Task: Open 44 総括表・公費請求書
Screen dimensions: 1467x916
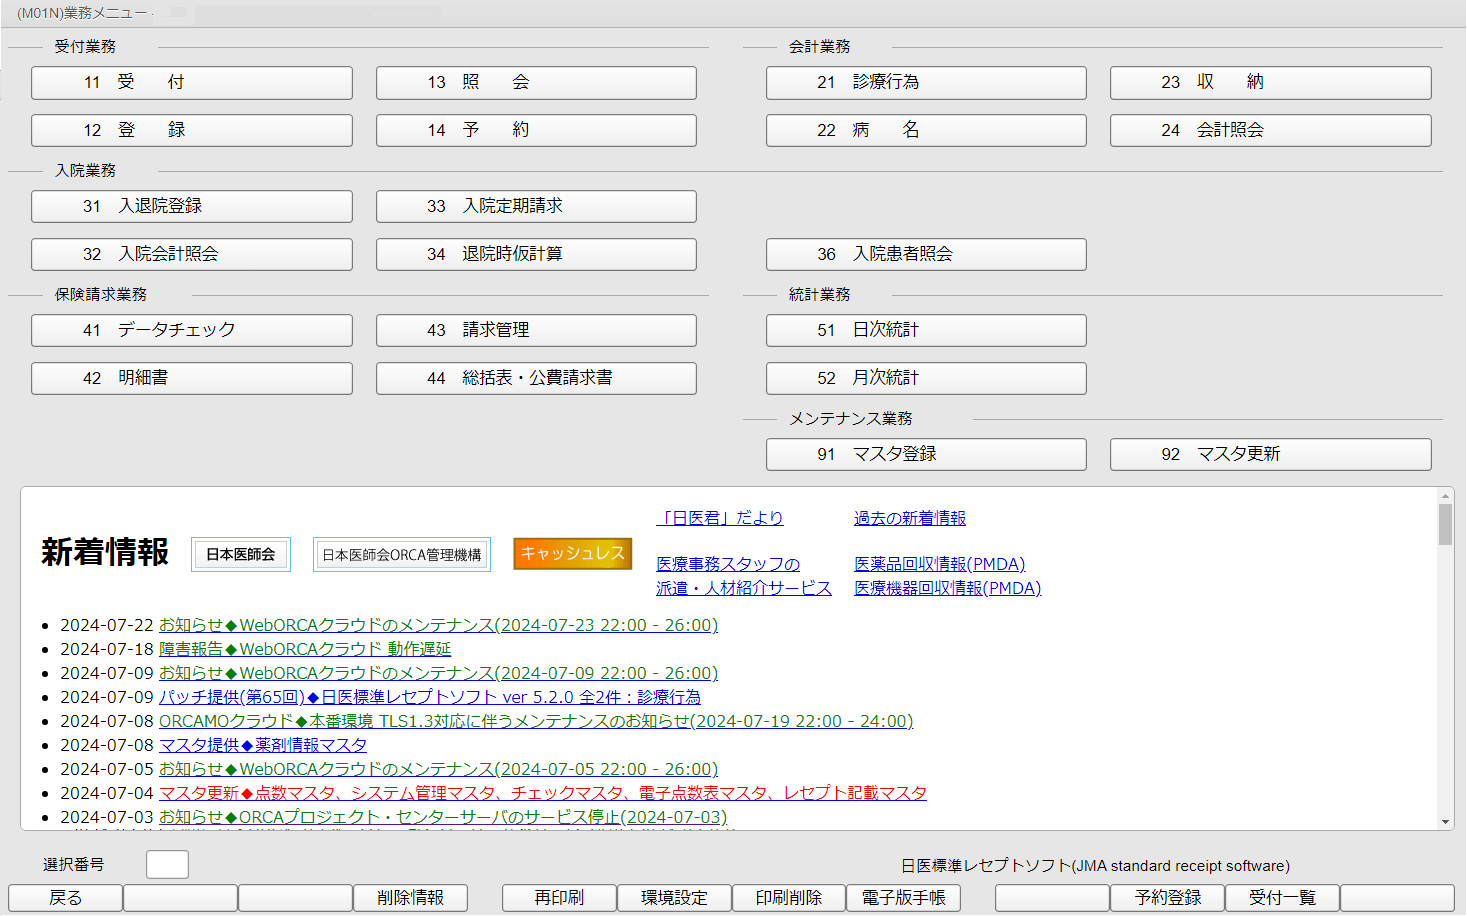Action: pos(536,379)
